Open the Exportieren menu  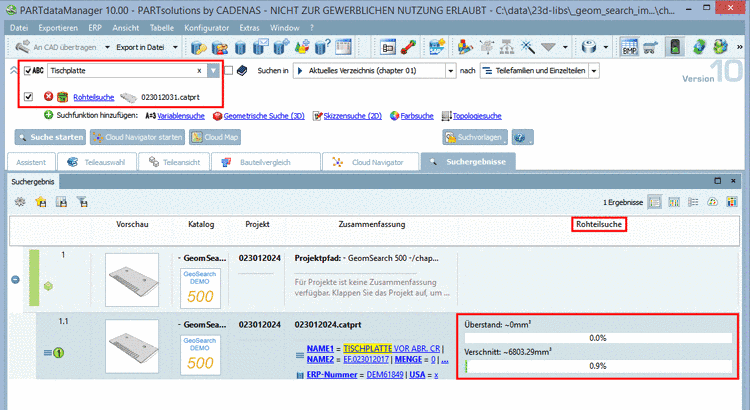tap(58, 28)
